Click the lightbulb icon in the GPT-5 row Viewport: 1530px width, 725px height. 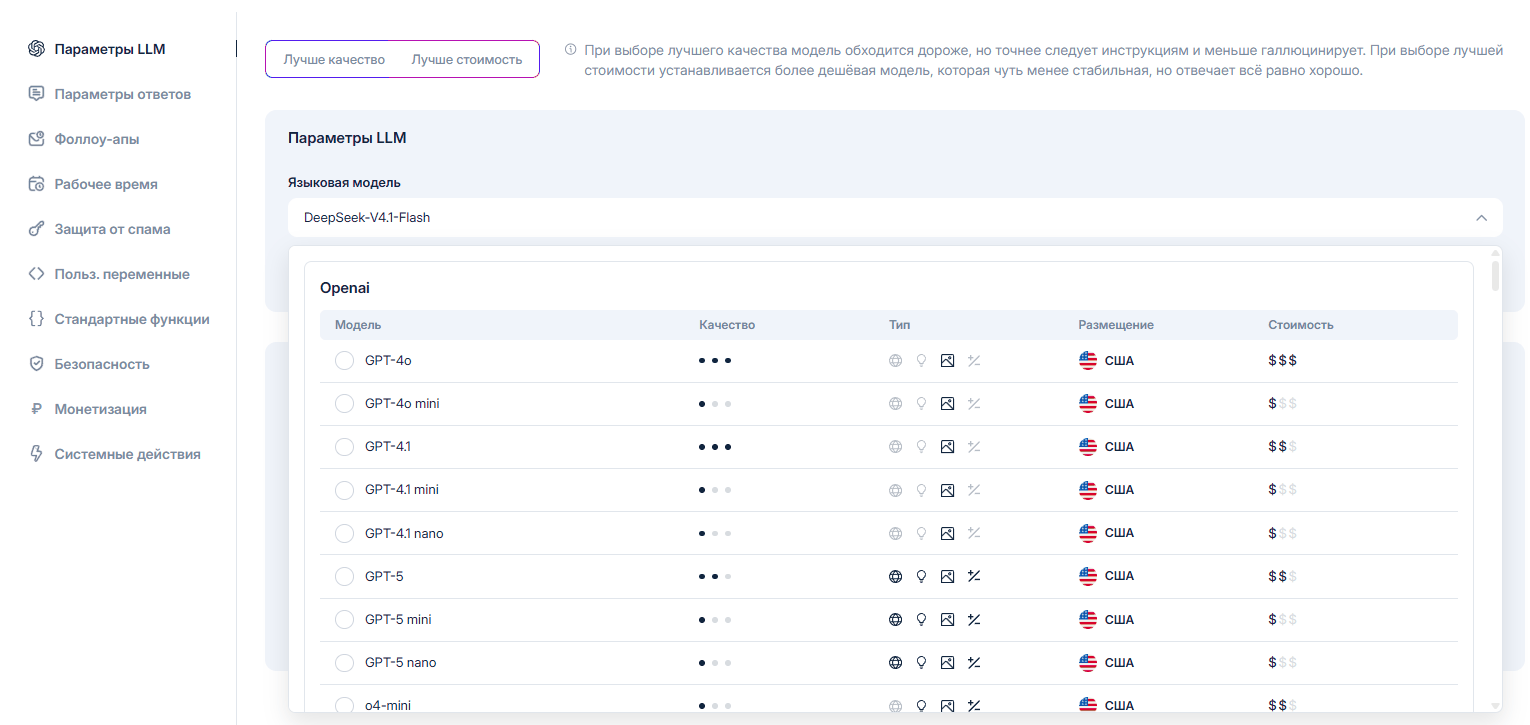point(922,576)
